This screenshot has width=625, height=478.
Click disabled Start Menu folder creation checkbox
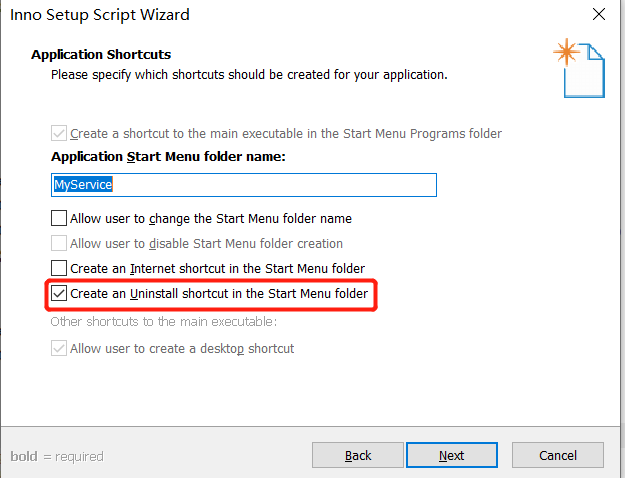click(59, 243)
